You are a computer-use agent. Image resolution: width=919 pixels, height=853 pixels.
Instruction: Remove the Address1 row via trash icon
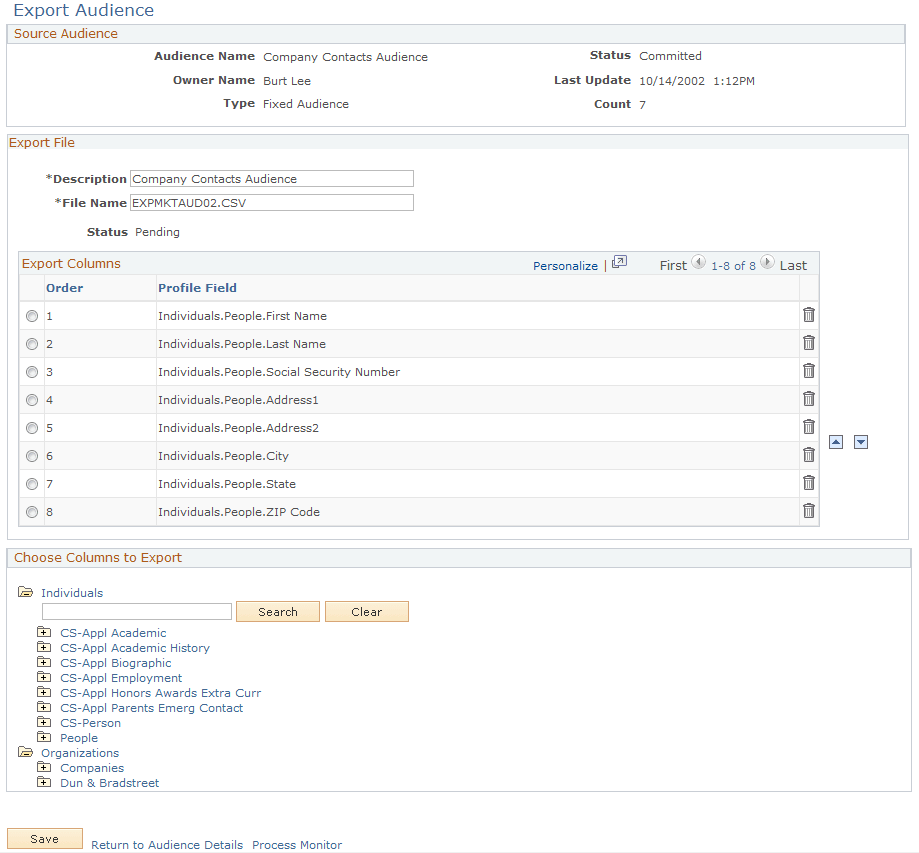click(809, 399)
